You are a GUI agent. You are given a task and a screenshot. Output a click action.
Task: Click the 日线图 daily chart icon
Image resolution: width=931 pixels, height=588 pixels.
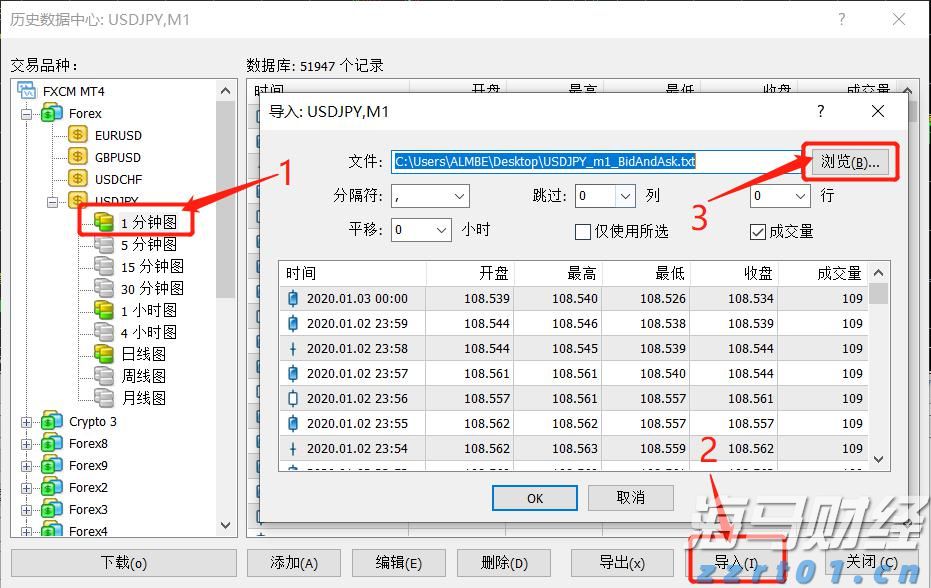104,354
